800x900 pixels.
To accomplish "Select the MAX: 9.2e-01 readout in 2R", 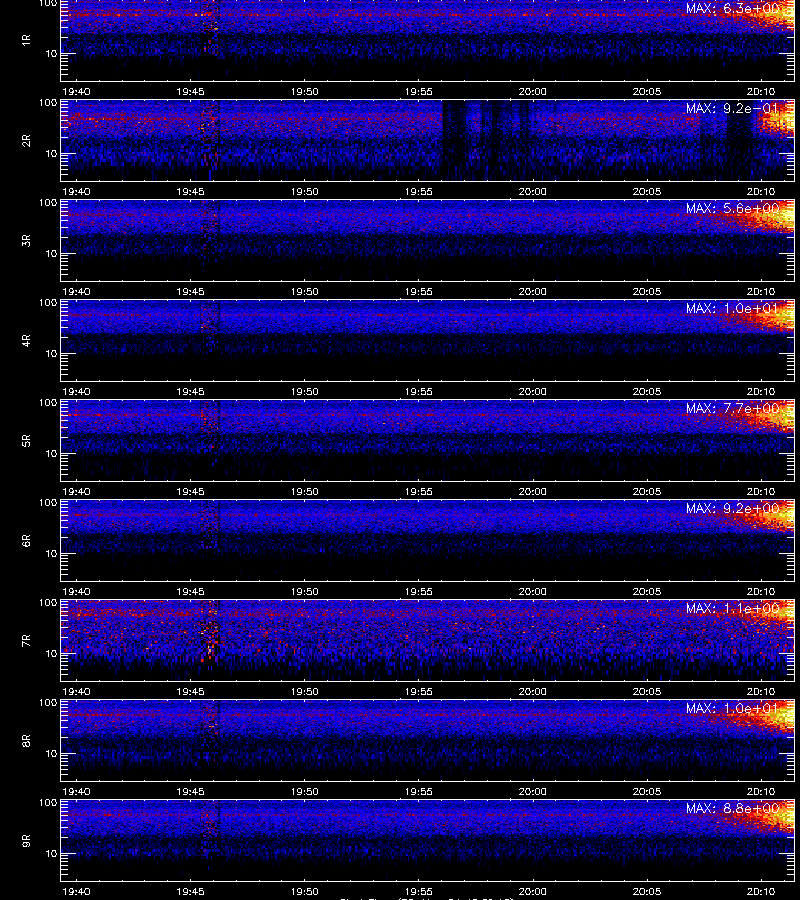I will pos(733,108).
